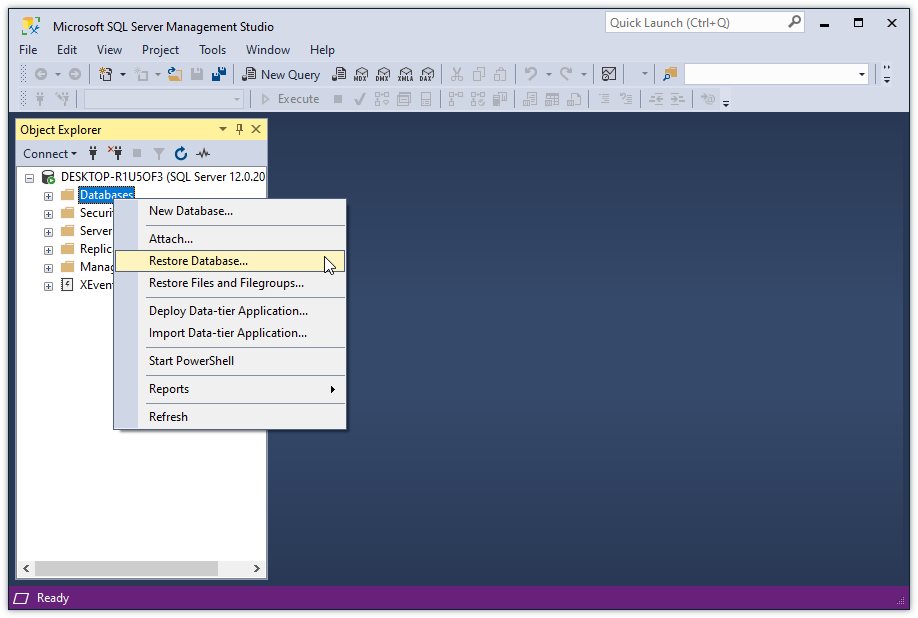Click the Database Engine Query icon
The height and width of the screenshot is (618, 918).
[x=339, y=74]
